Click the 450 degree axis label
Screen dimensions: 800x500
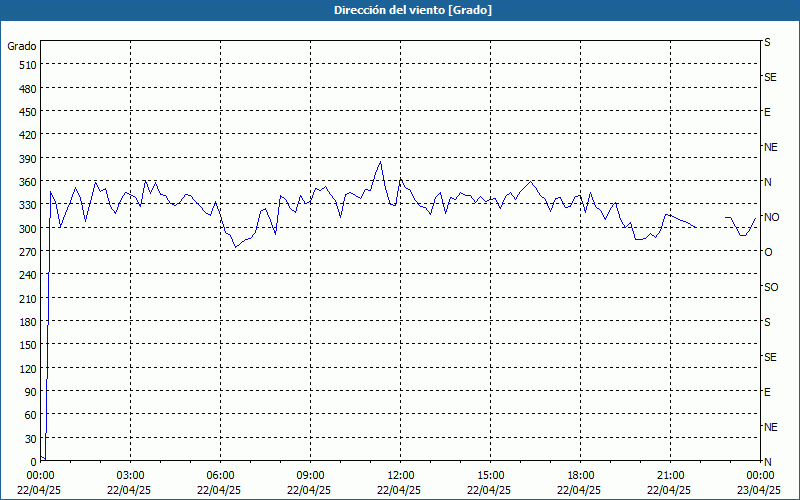coord(29,112)
